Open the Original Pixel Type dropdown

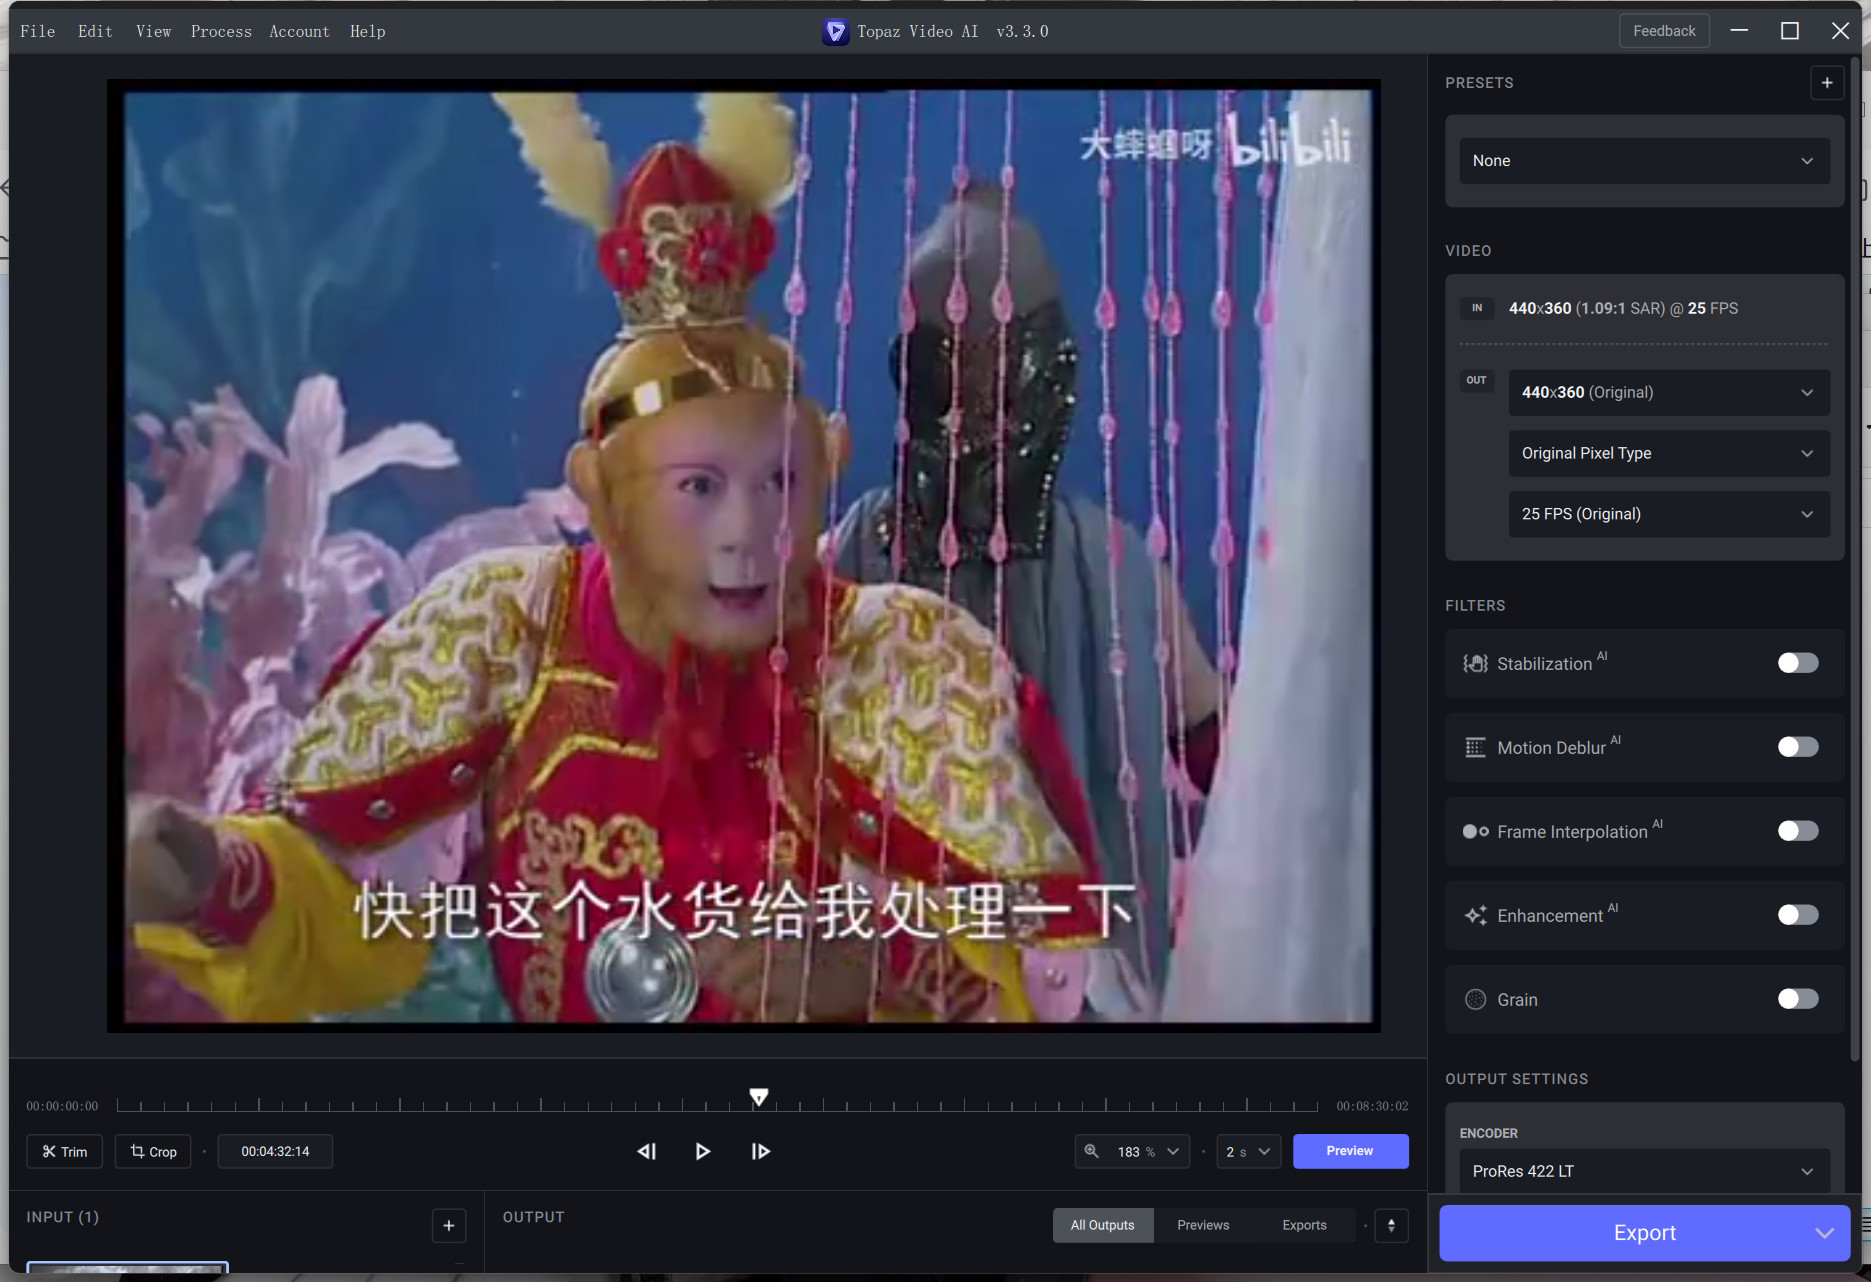coord(1668,453)
